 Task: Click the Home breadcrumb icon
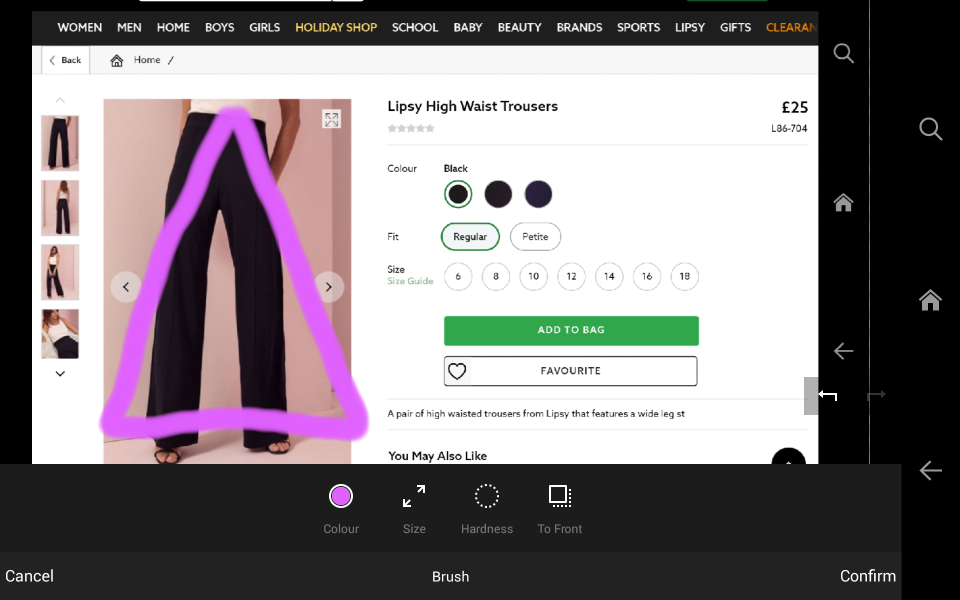116,60
